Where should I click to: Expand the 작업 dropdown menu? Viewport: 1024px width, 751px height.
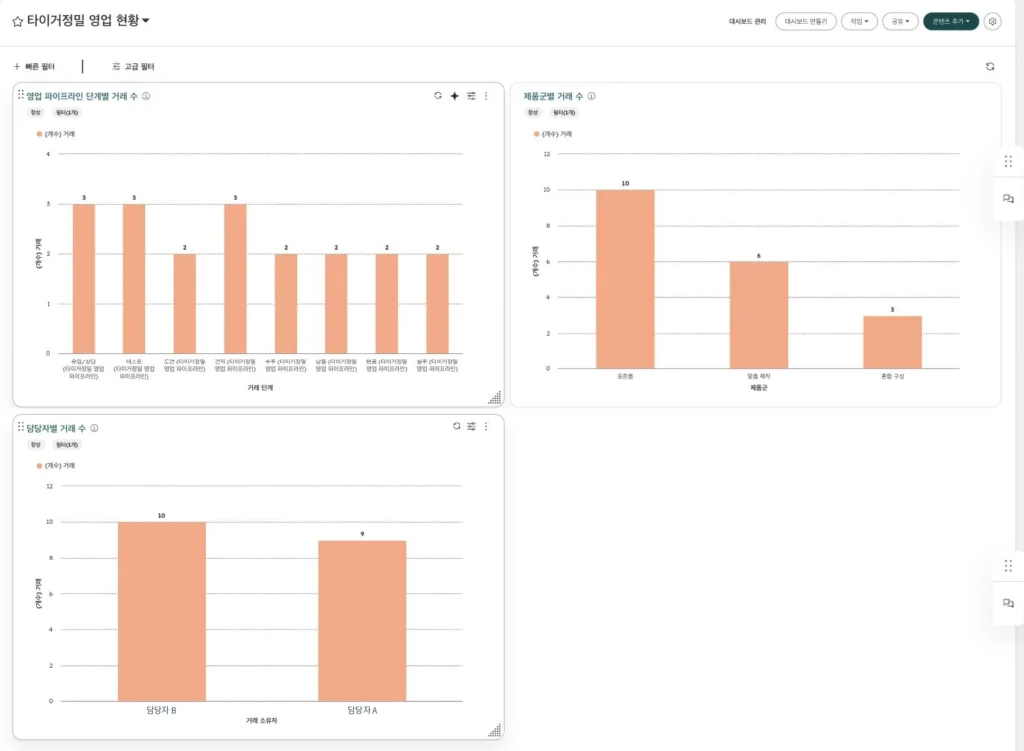pyautogui.click(x=859, y=22)
